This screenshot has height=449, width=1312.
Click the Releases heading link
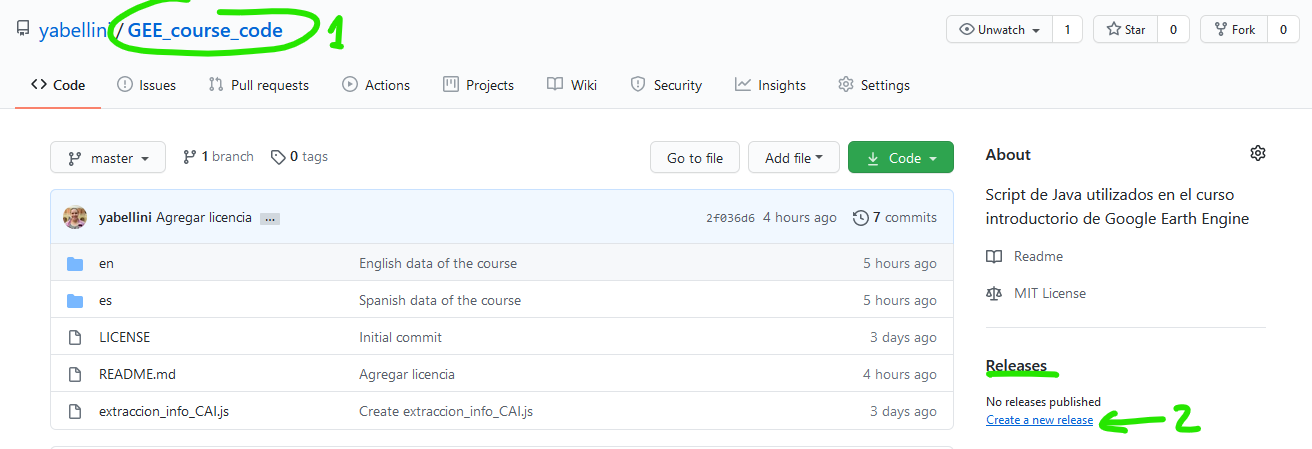[x=1016, y=365]
